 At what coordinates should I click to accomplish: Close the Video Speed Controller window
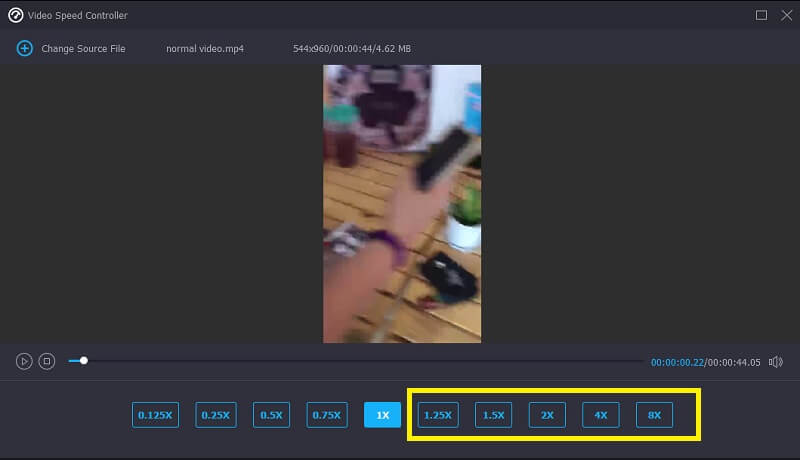[x=784, y=15]
